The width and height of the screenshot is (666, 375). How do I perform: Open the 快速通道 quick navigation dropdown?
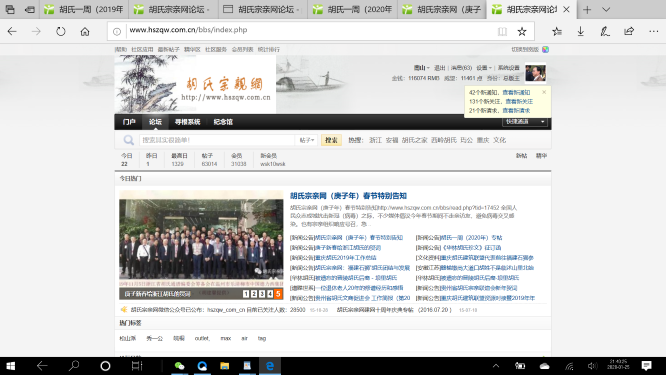coord(525,122)
